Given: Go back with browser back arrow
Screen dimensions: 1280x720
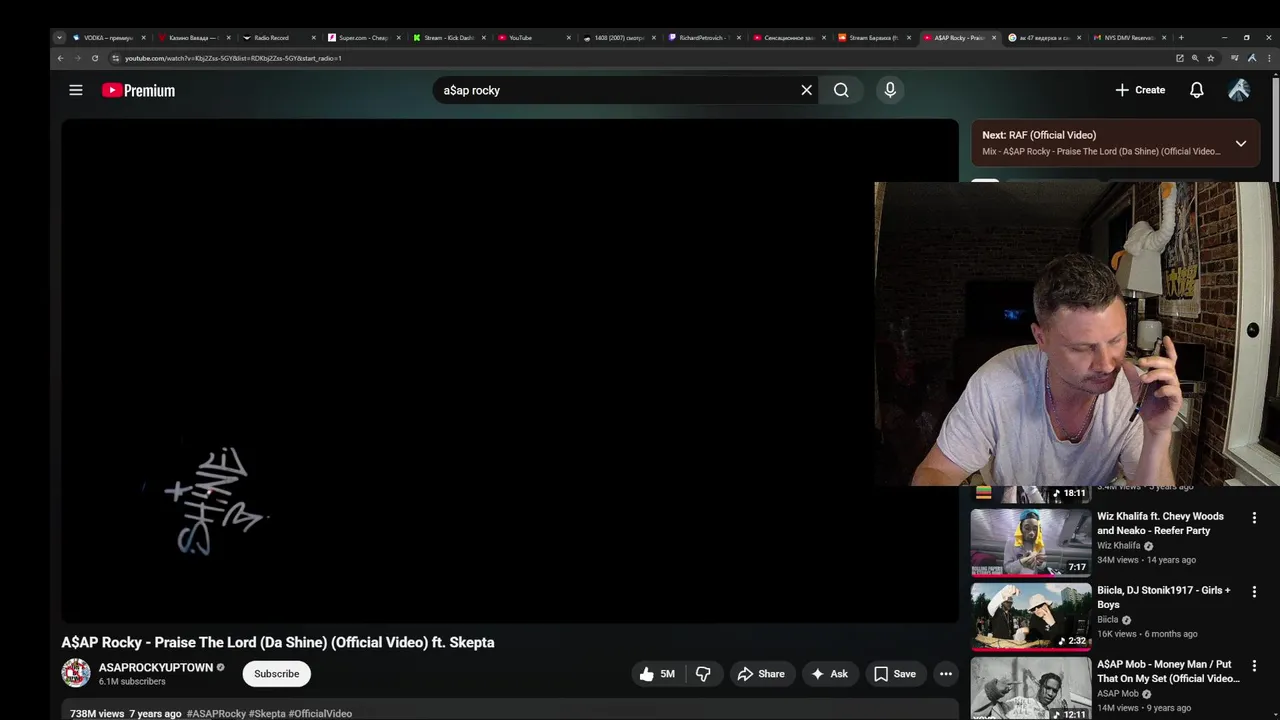Looking at the screenshot, I should (60, 58).
